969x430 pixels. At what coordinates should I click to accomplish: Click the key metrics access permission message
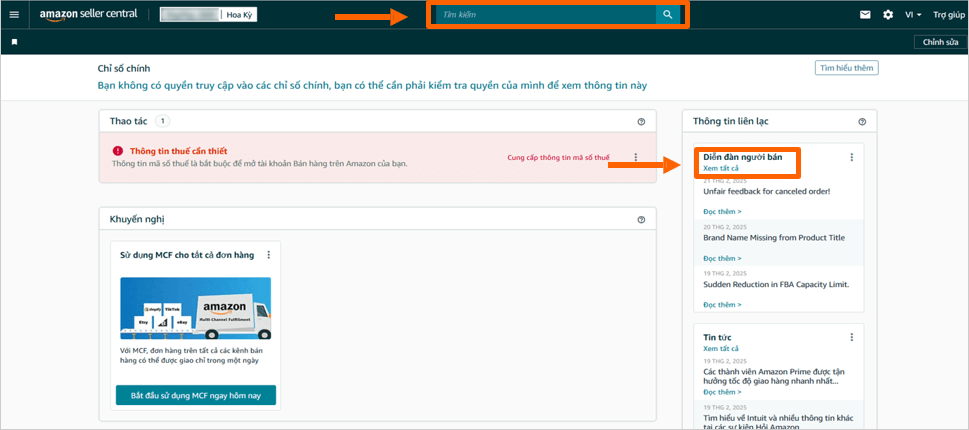pyautogui.click(x=373, y=85)
